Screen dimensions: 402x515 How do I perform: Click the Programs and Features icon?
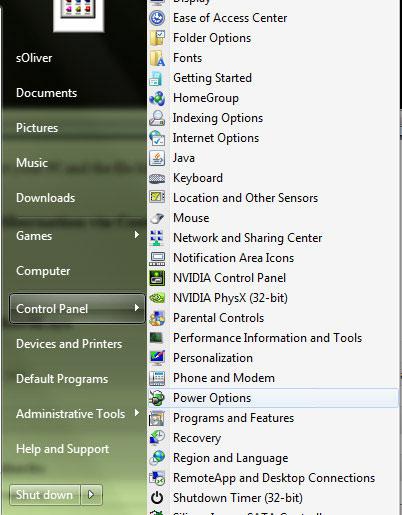[157, 418]
